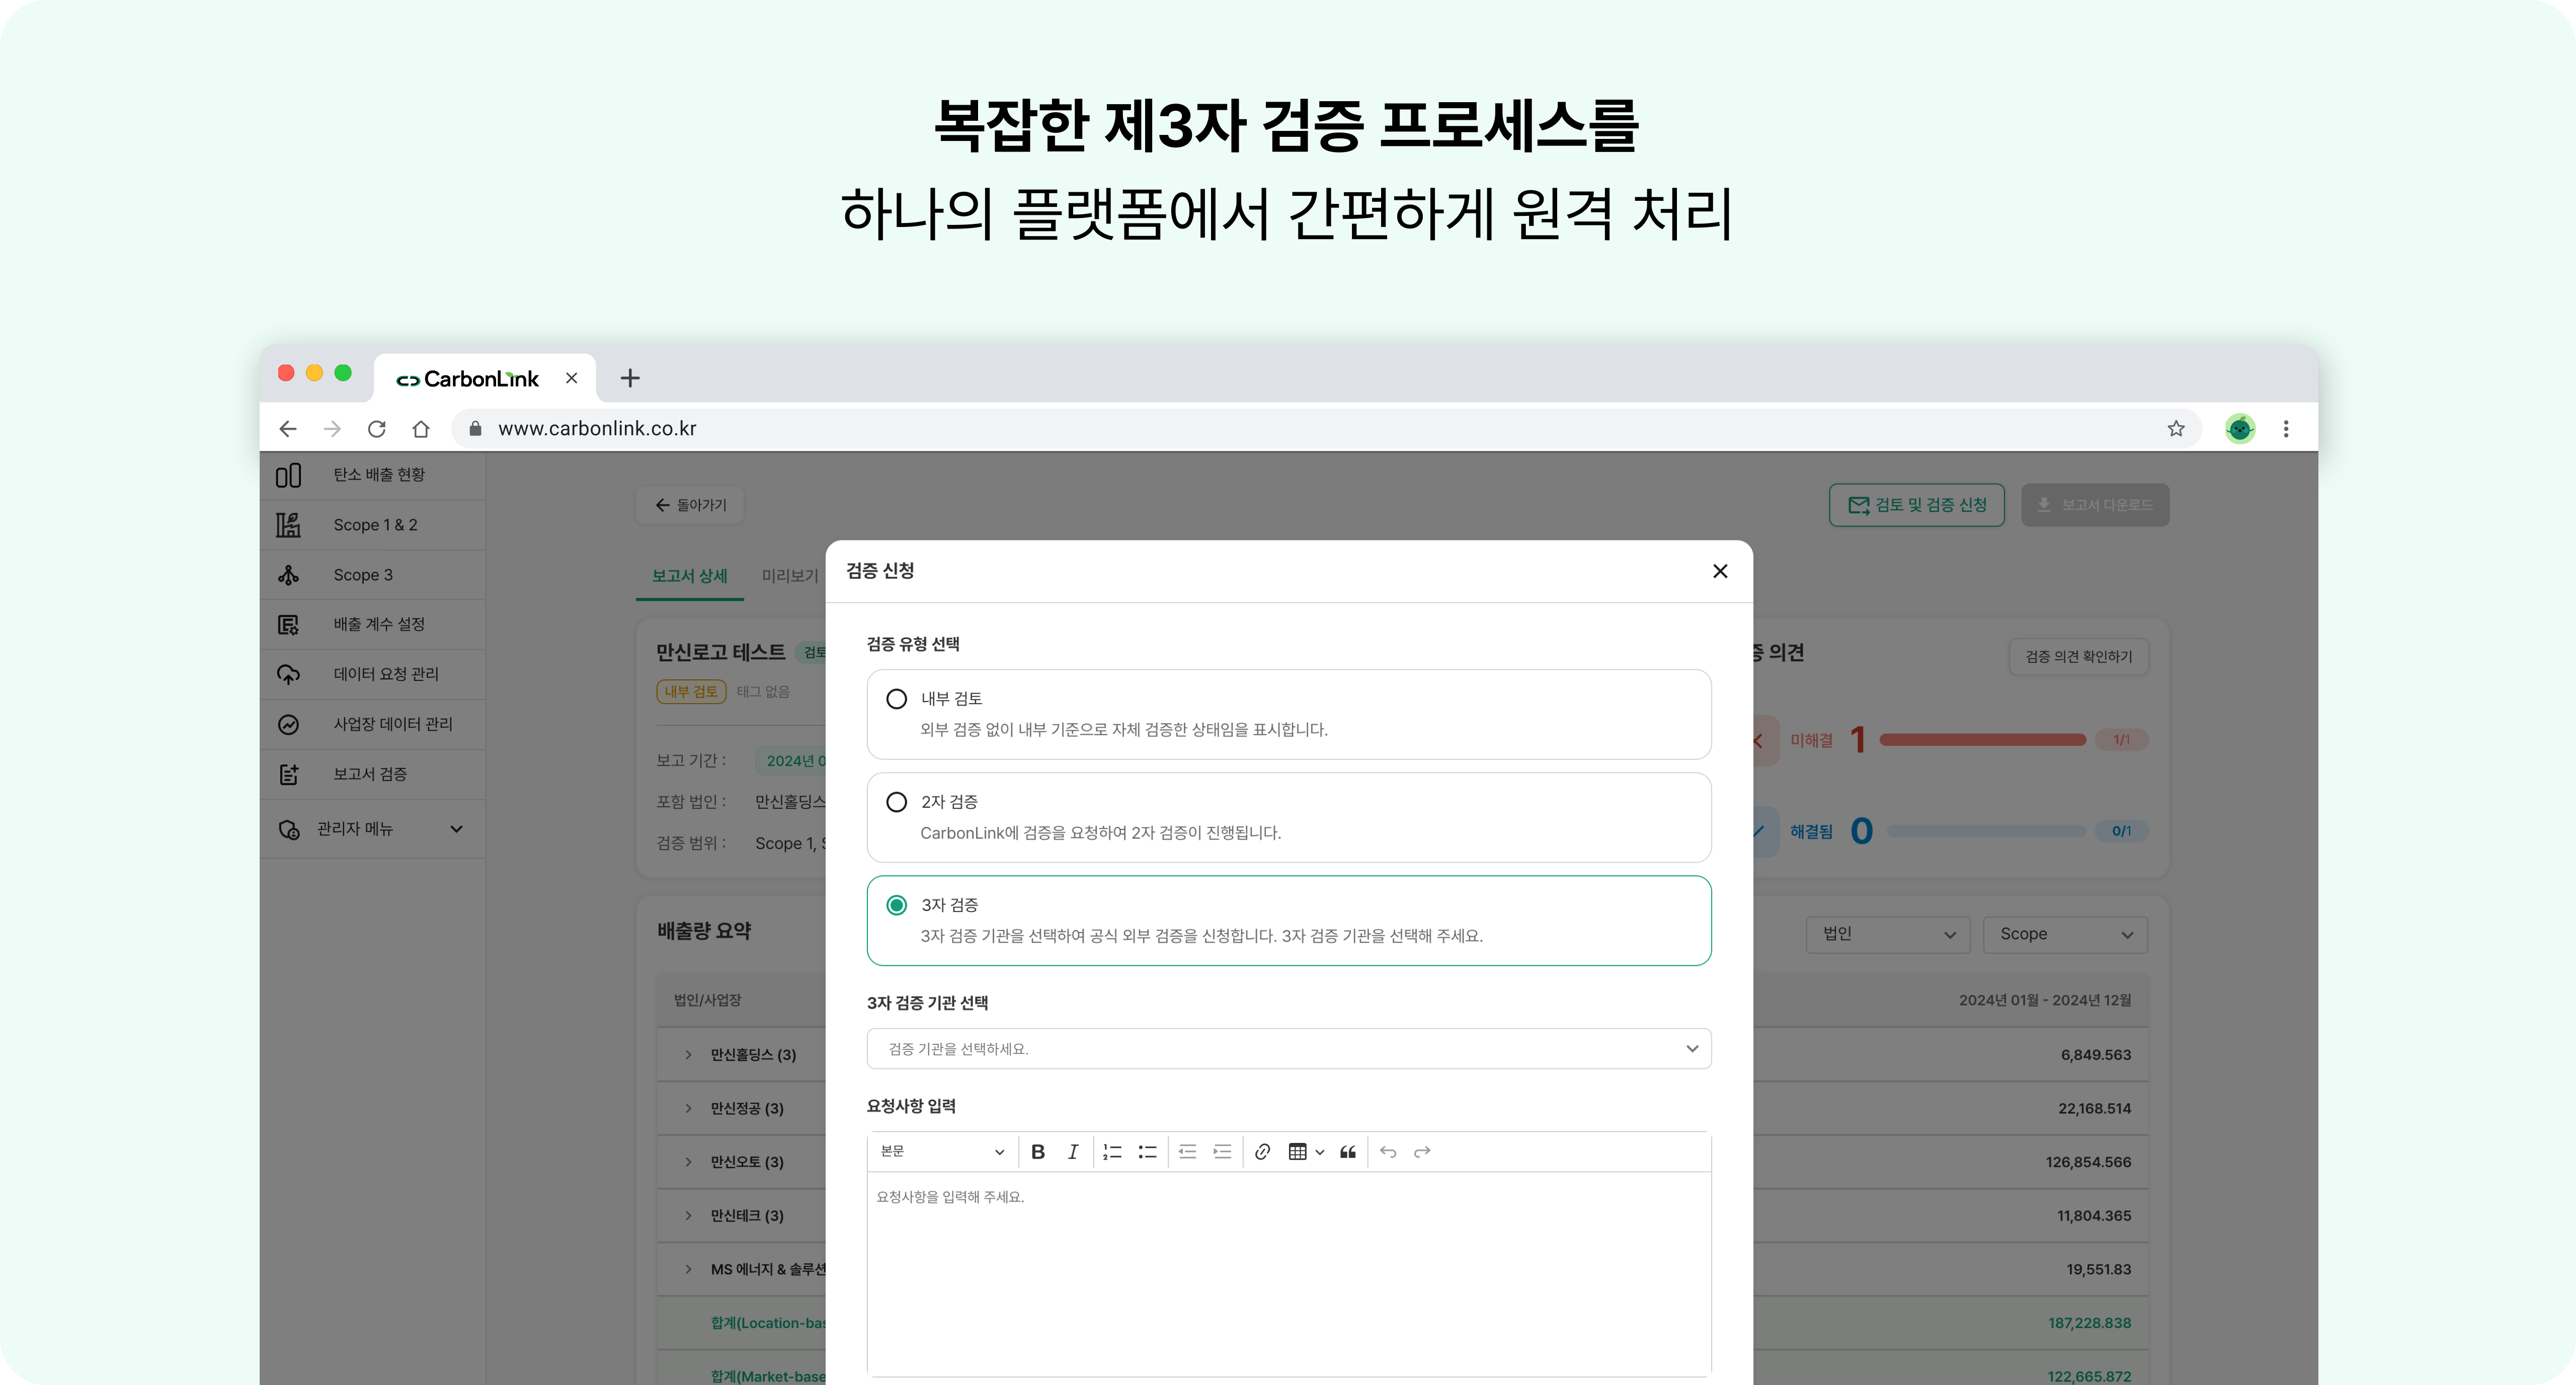The width and height of the screenshot is (2576, 1385).
Task: Open the 검증 기관을 선택하세요 dropdown
Action: coord(1288,1049)
